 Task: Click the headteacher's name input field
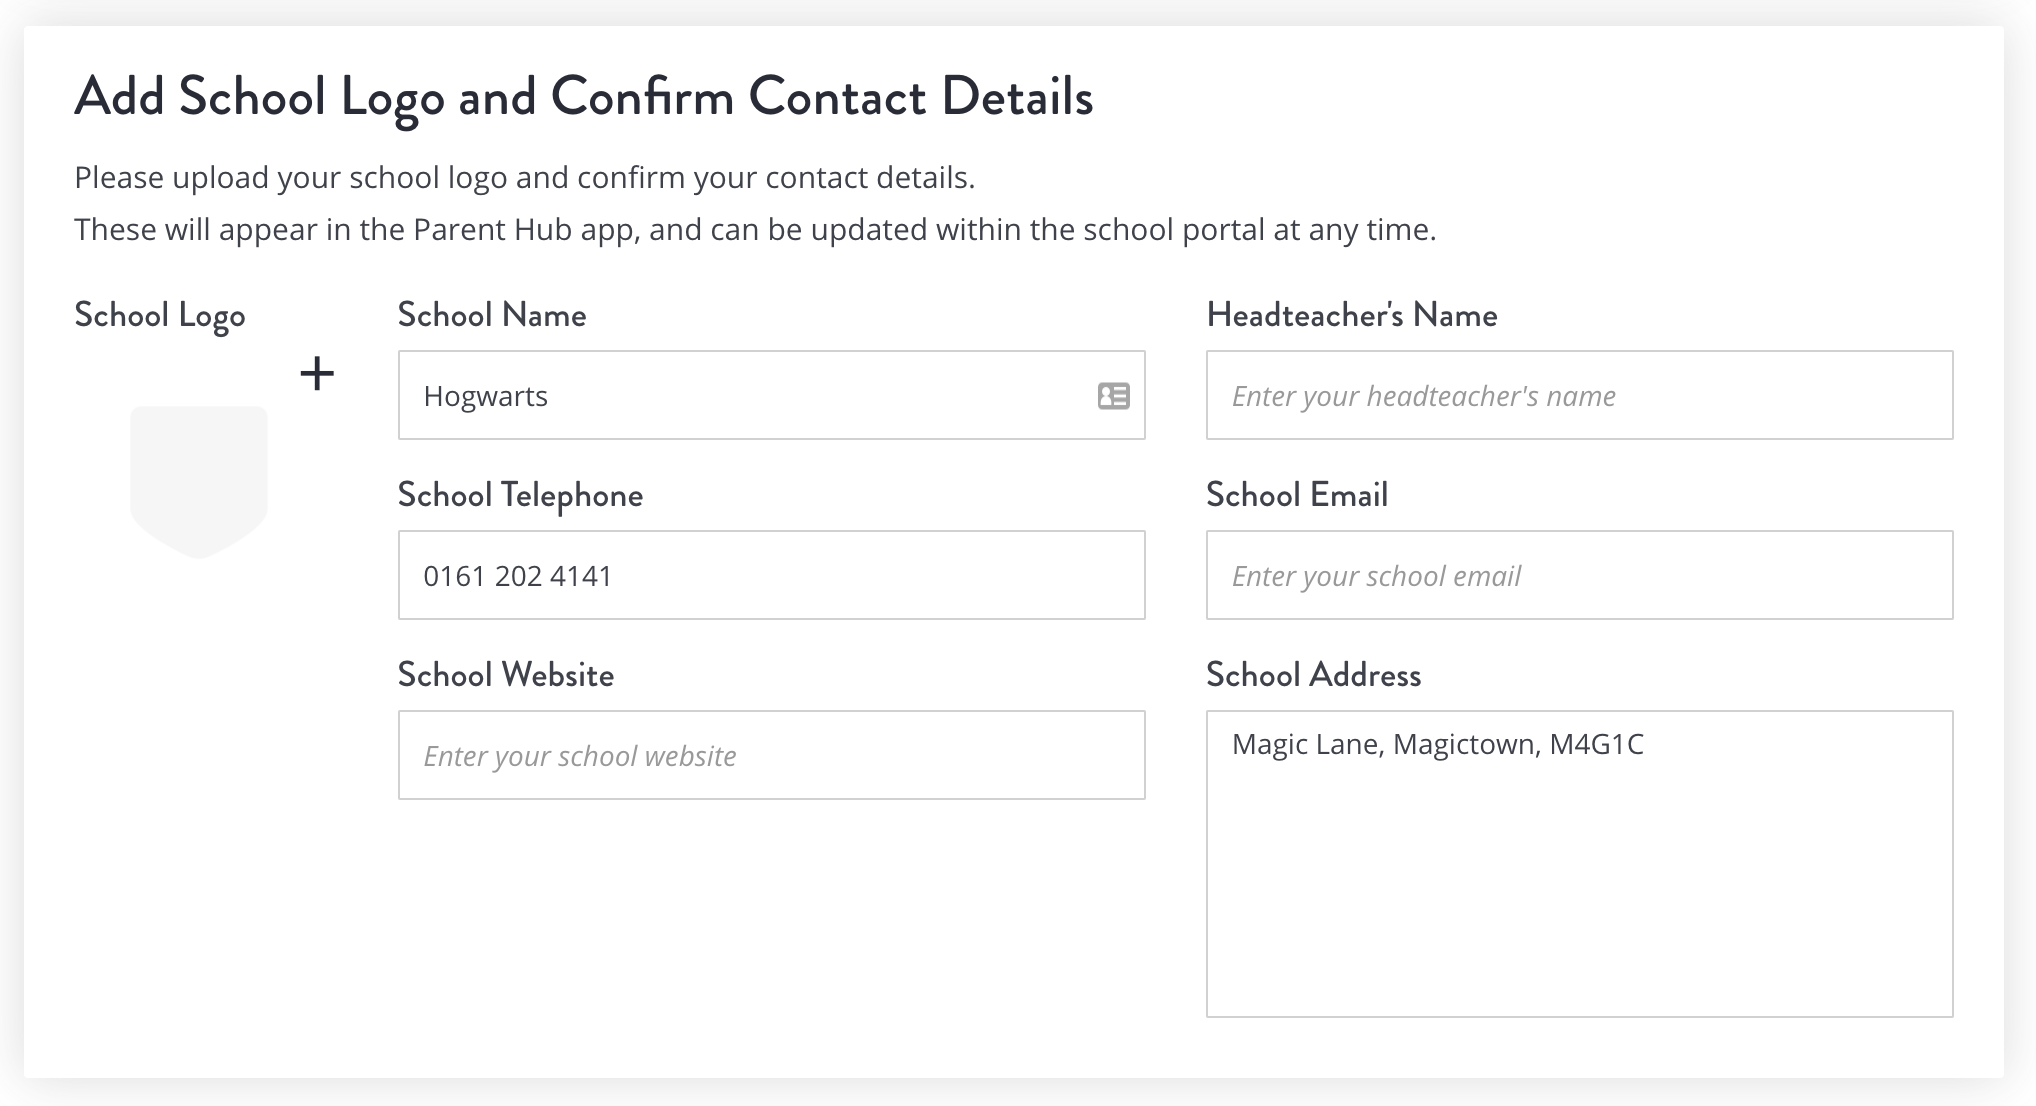[1579, 395]
